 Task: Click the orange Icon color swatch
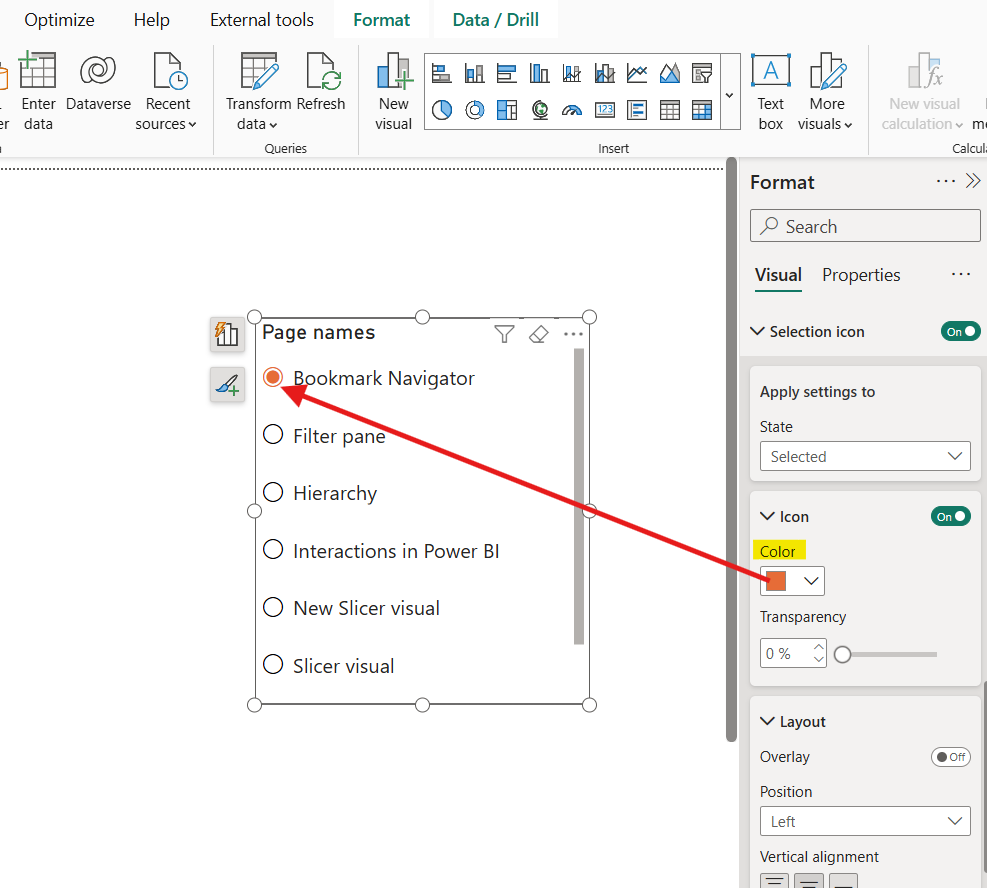tap(777, 581)
